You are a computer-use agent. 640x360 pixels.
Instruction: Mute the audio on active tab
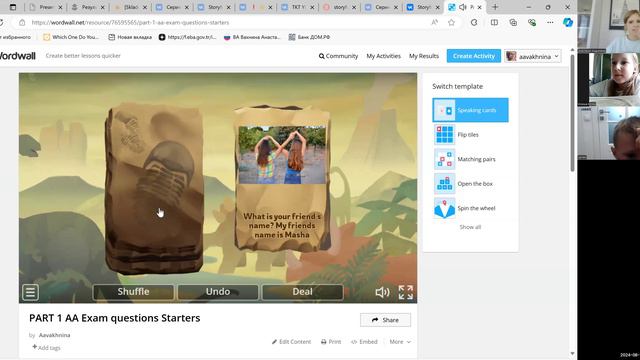click(x=462, y=7)
